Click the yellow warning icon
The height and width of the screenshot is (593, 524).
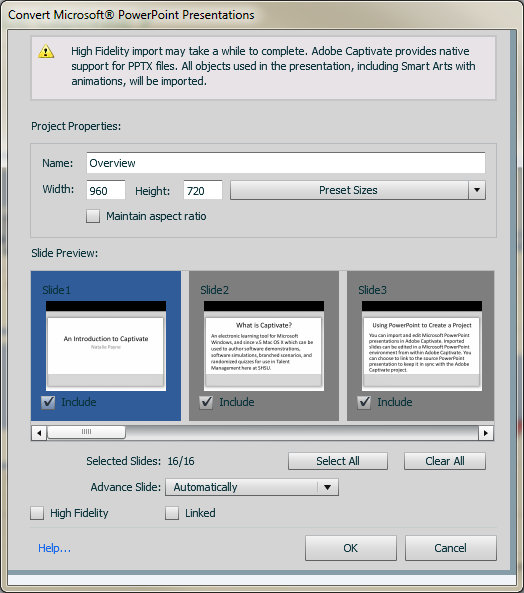click(46, 51)
